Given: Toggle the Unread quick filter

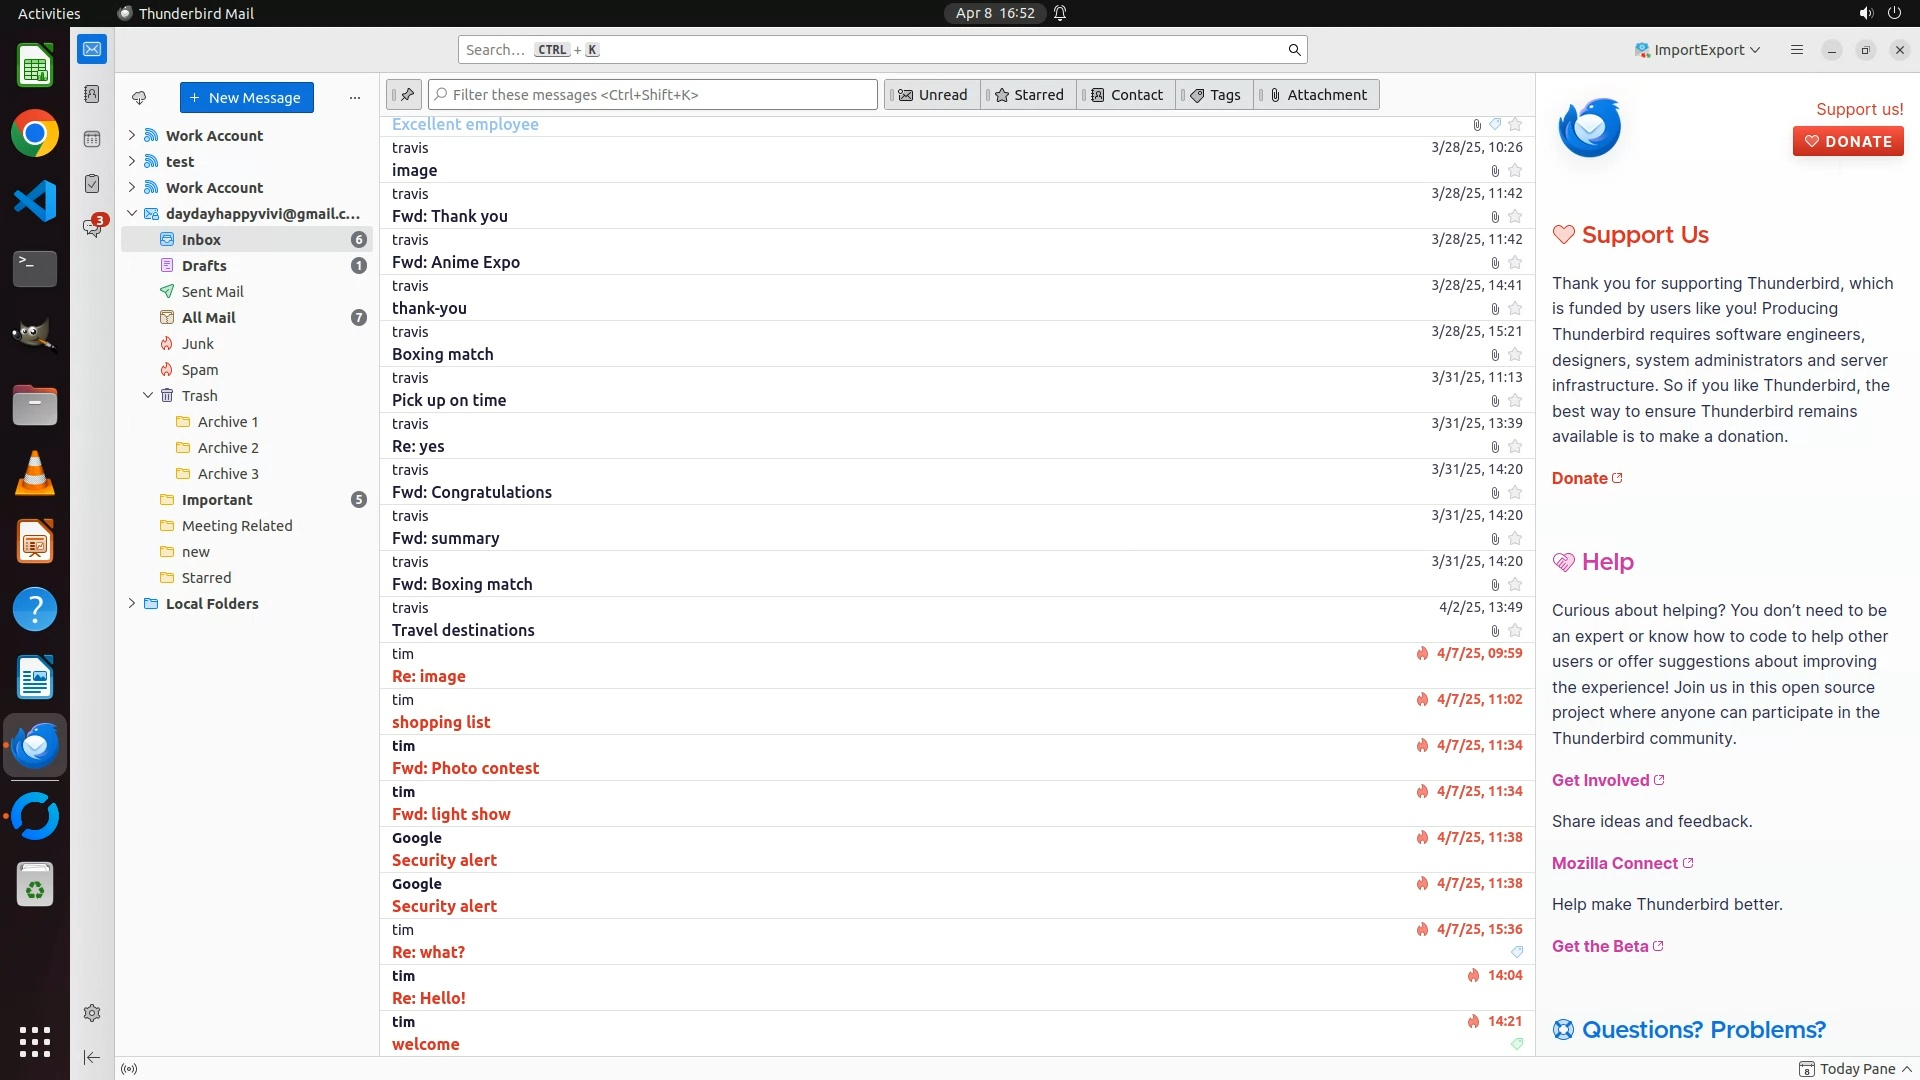Looking at the screenshot, I should [932, 95].
